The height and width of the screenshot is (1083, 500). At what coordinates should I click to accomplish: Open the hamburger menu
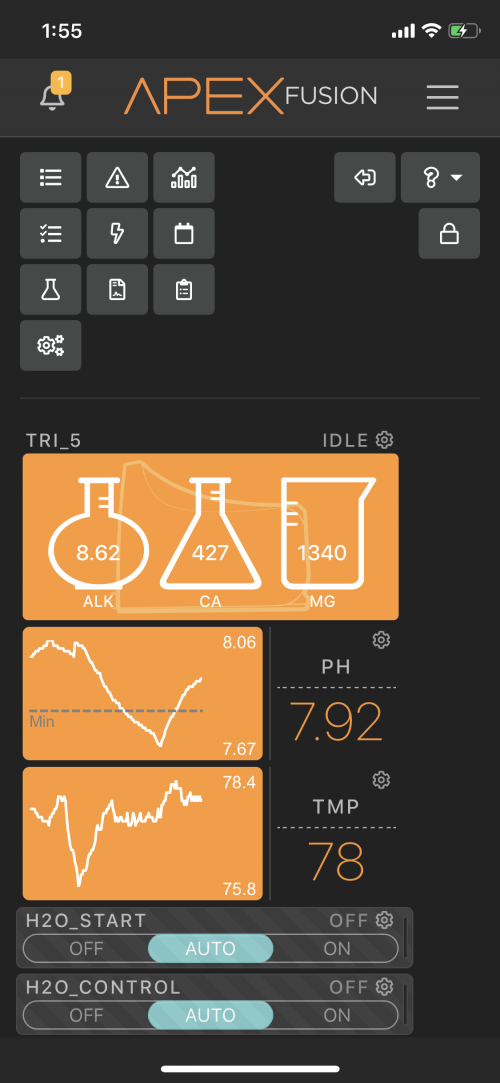(443, 97)
